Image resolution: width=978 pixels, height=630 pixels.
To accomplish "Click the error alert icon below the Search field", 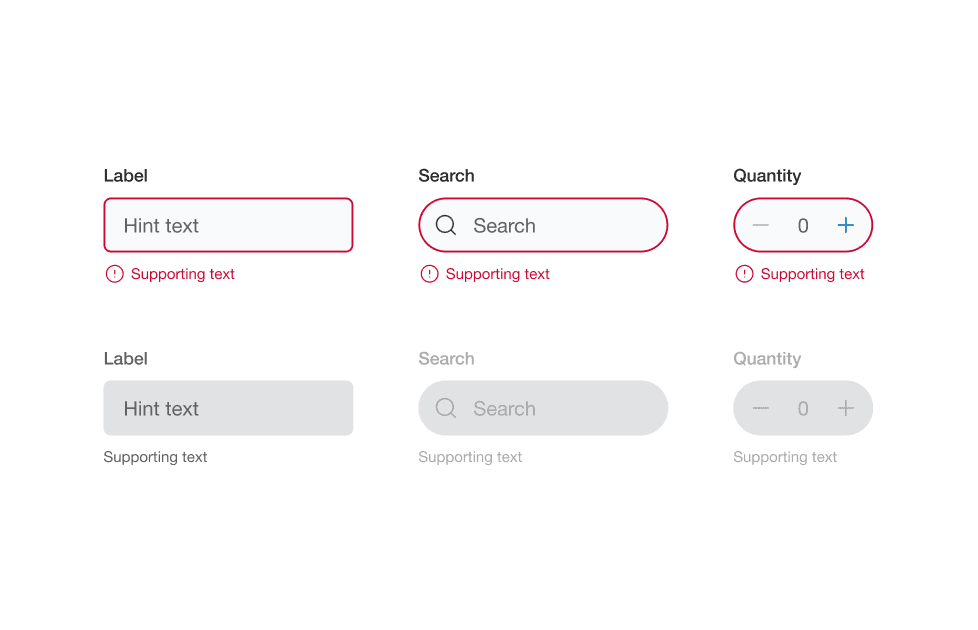I will click(428, 273).
